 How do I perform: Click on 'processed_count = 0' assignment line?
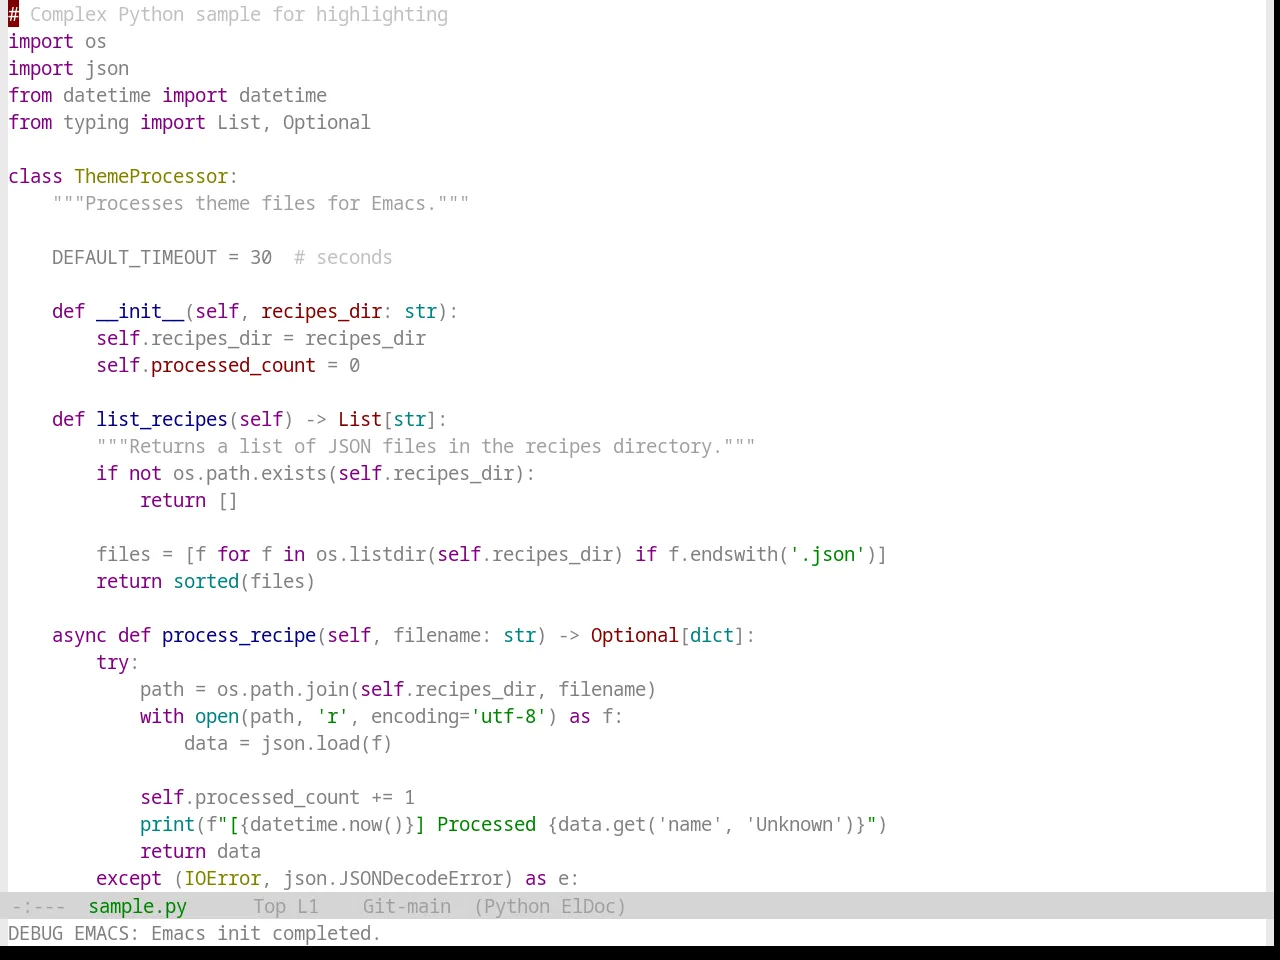tap(228, 365)
